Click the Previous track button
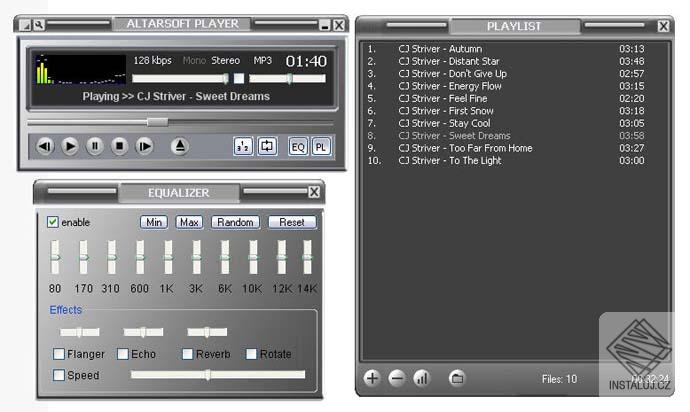Viewport: 690px width, 412px height. point(44,146)
